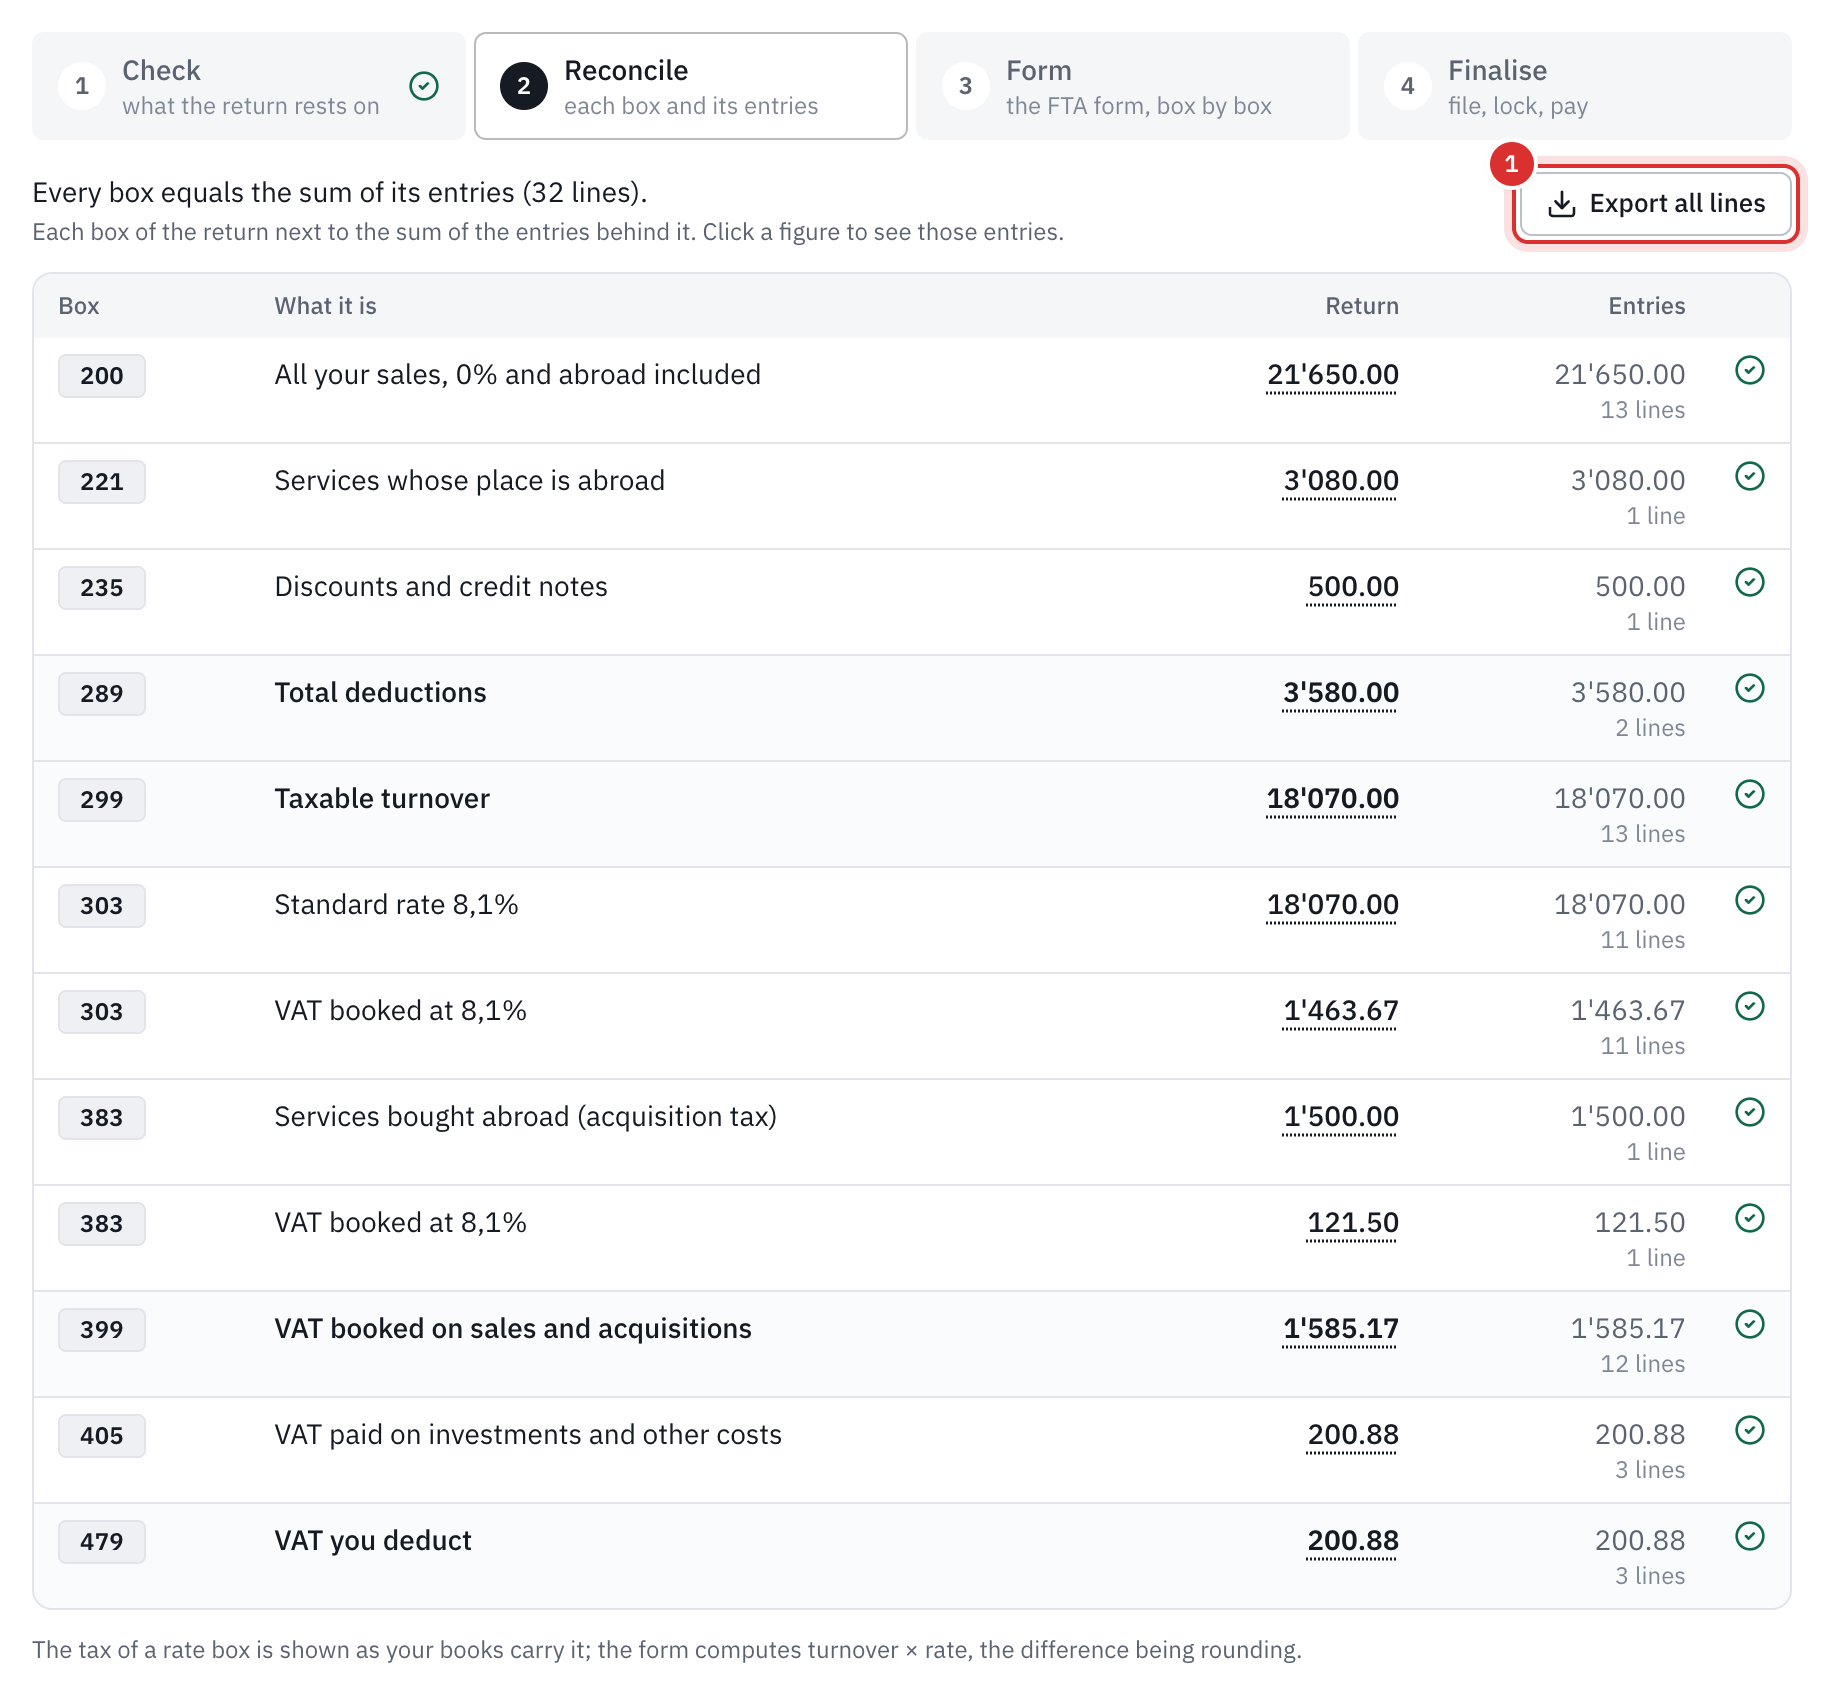1824x1688 pixels.
Task: Open entries behind return figure 121.50
Action: 1353,1223
